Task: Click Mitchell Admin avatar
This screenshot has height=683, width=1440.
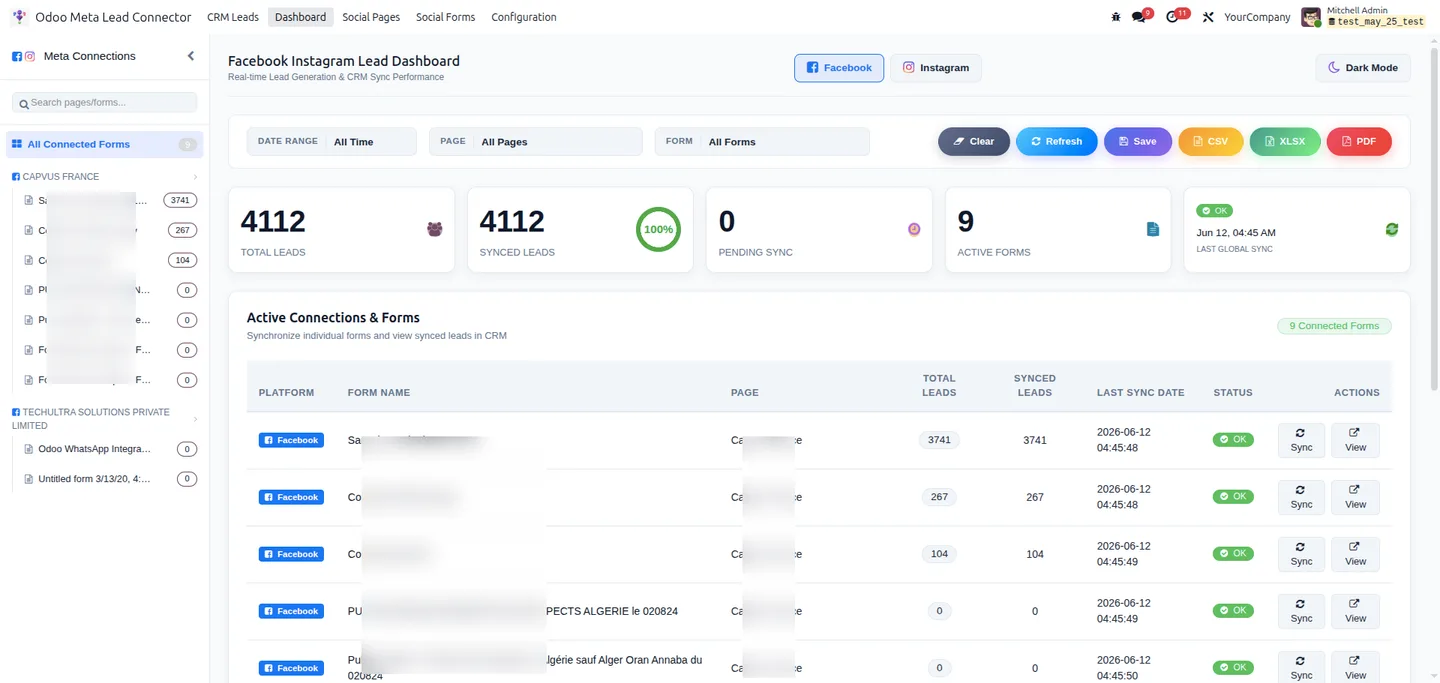Action: [x=1311, y=17]
